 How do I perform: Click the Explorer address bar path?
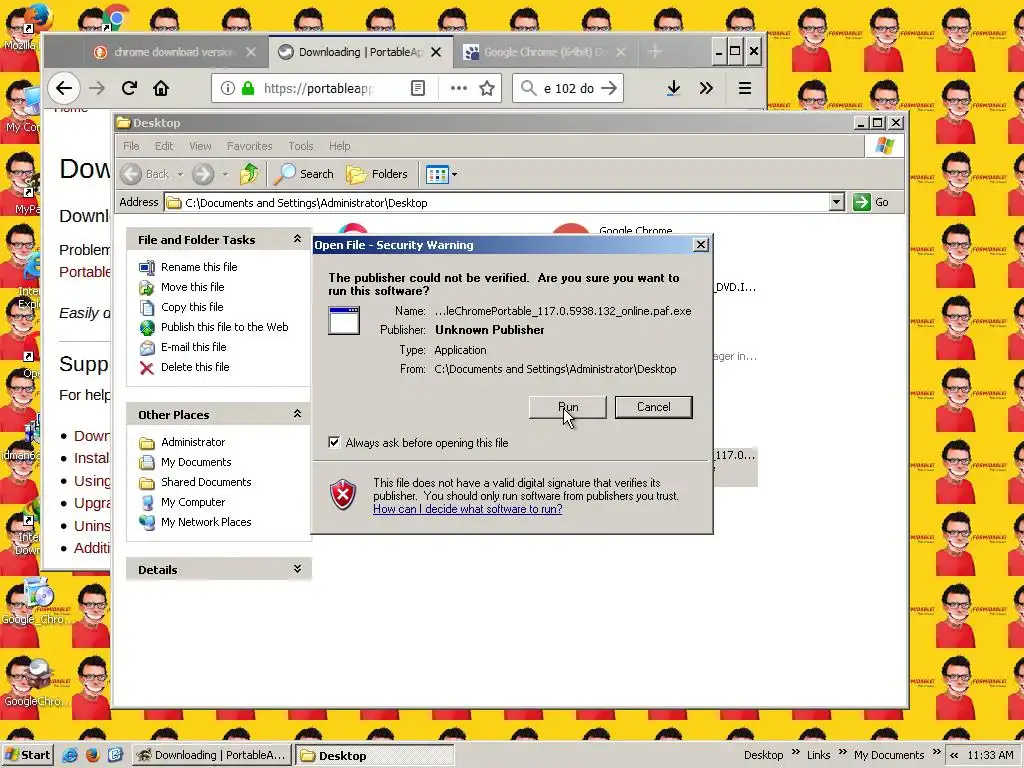[x=306, y=203]
